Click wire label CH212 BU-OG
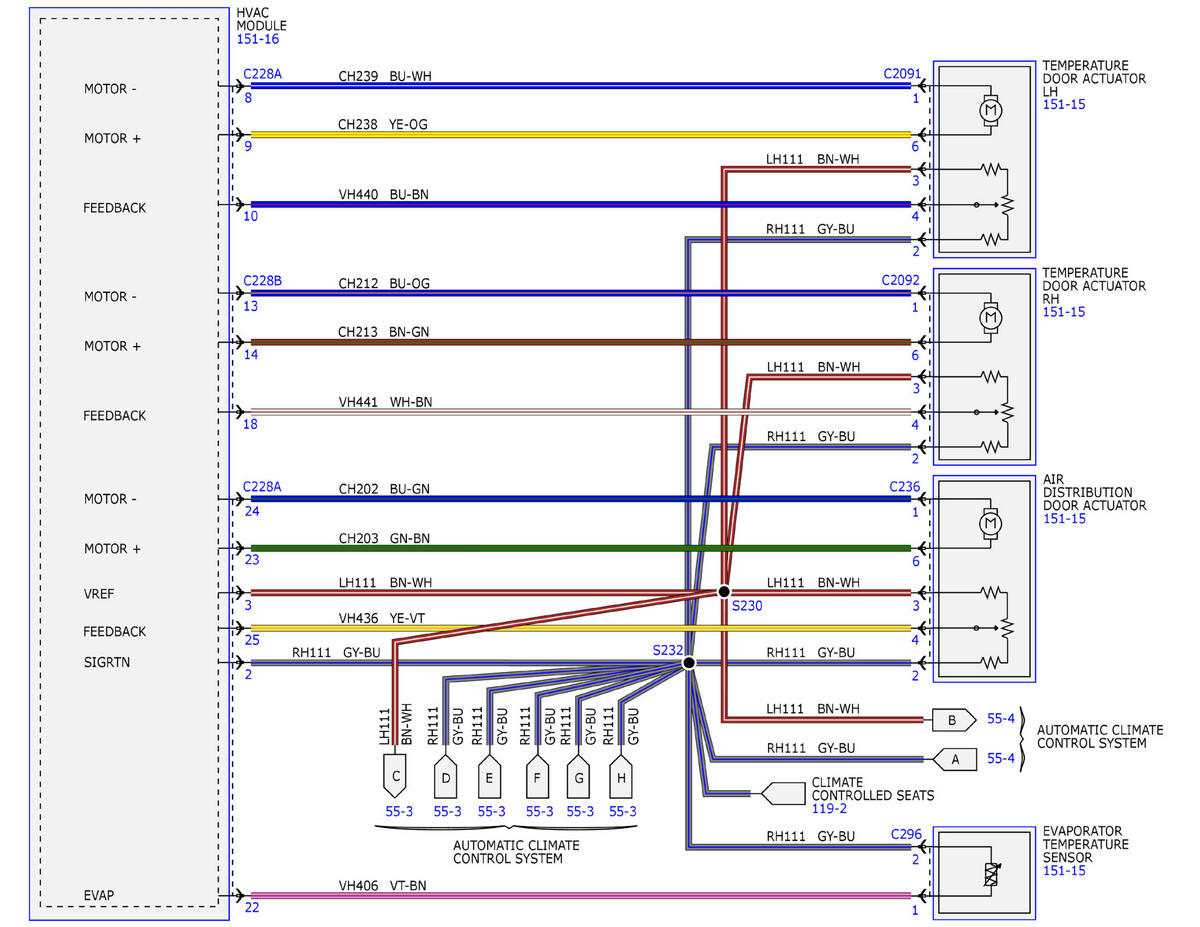The height and width of the screenshot is (927, 1200). pyautogui.click(x=384, y=283)
